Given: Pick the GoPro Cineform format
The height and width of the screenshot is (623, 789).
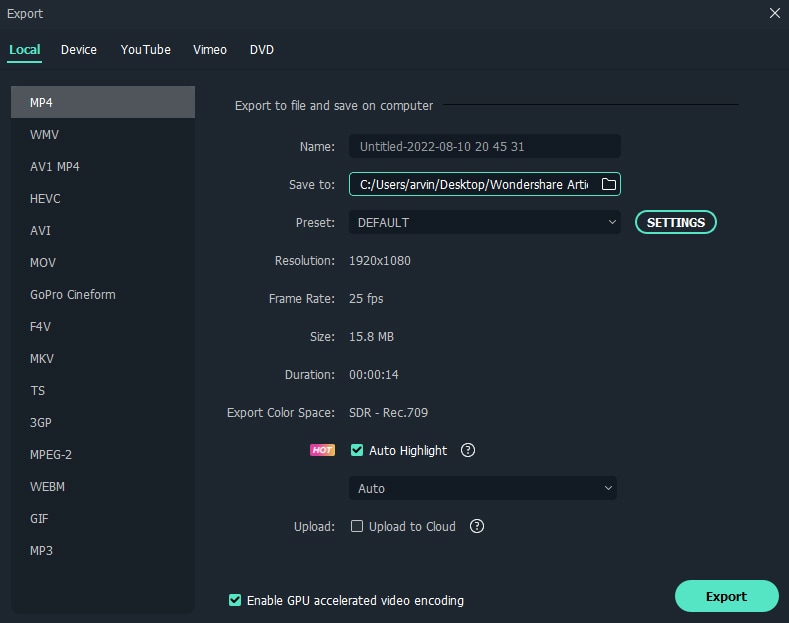Looking at the screenshot, I should point(73,294).
